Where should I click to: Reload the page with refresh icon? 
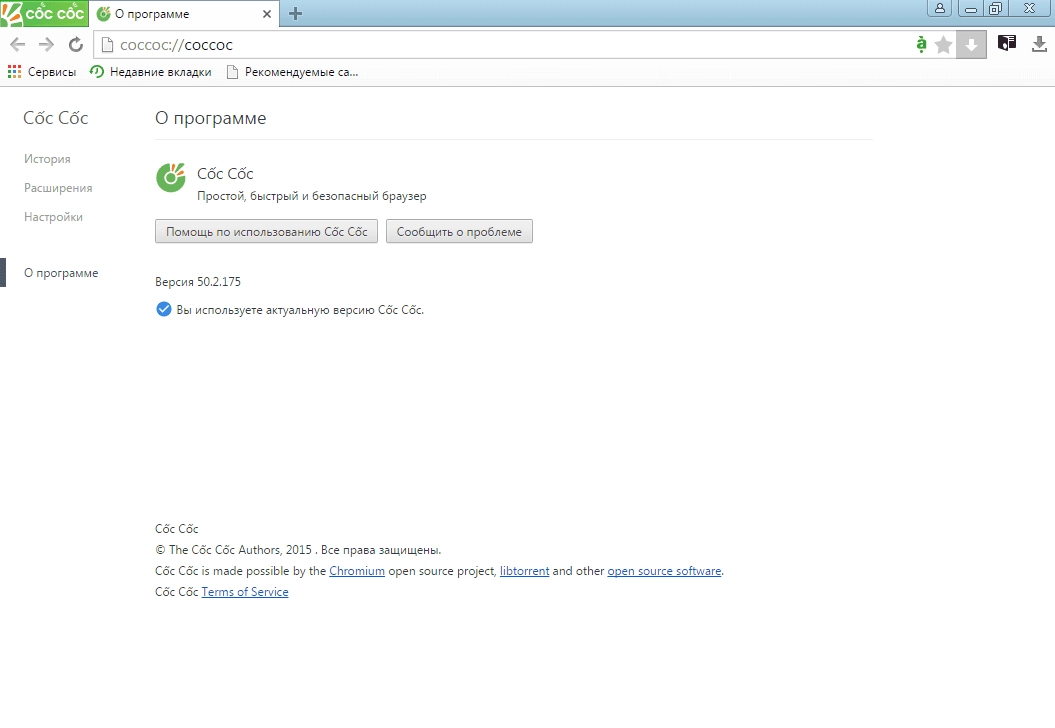coord(76,45)
